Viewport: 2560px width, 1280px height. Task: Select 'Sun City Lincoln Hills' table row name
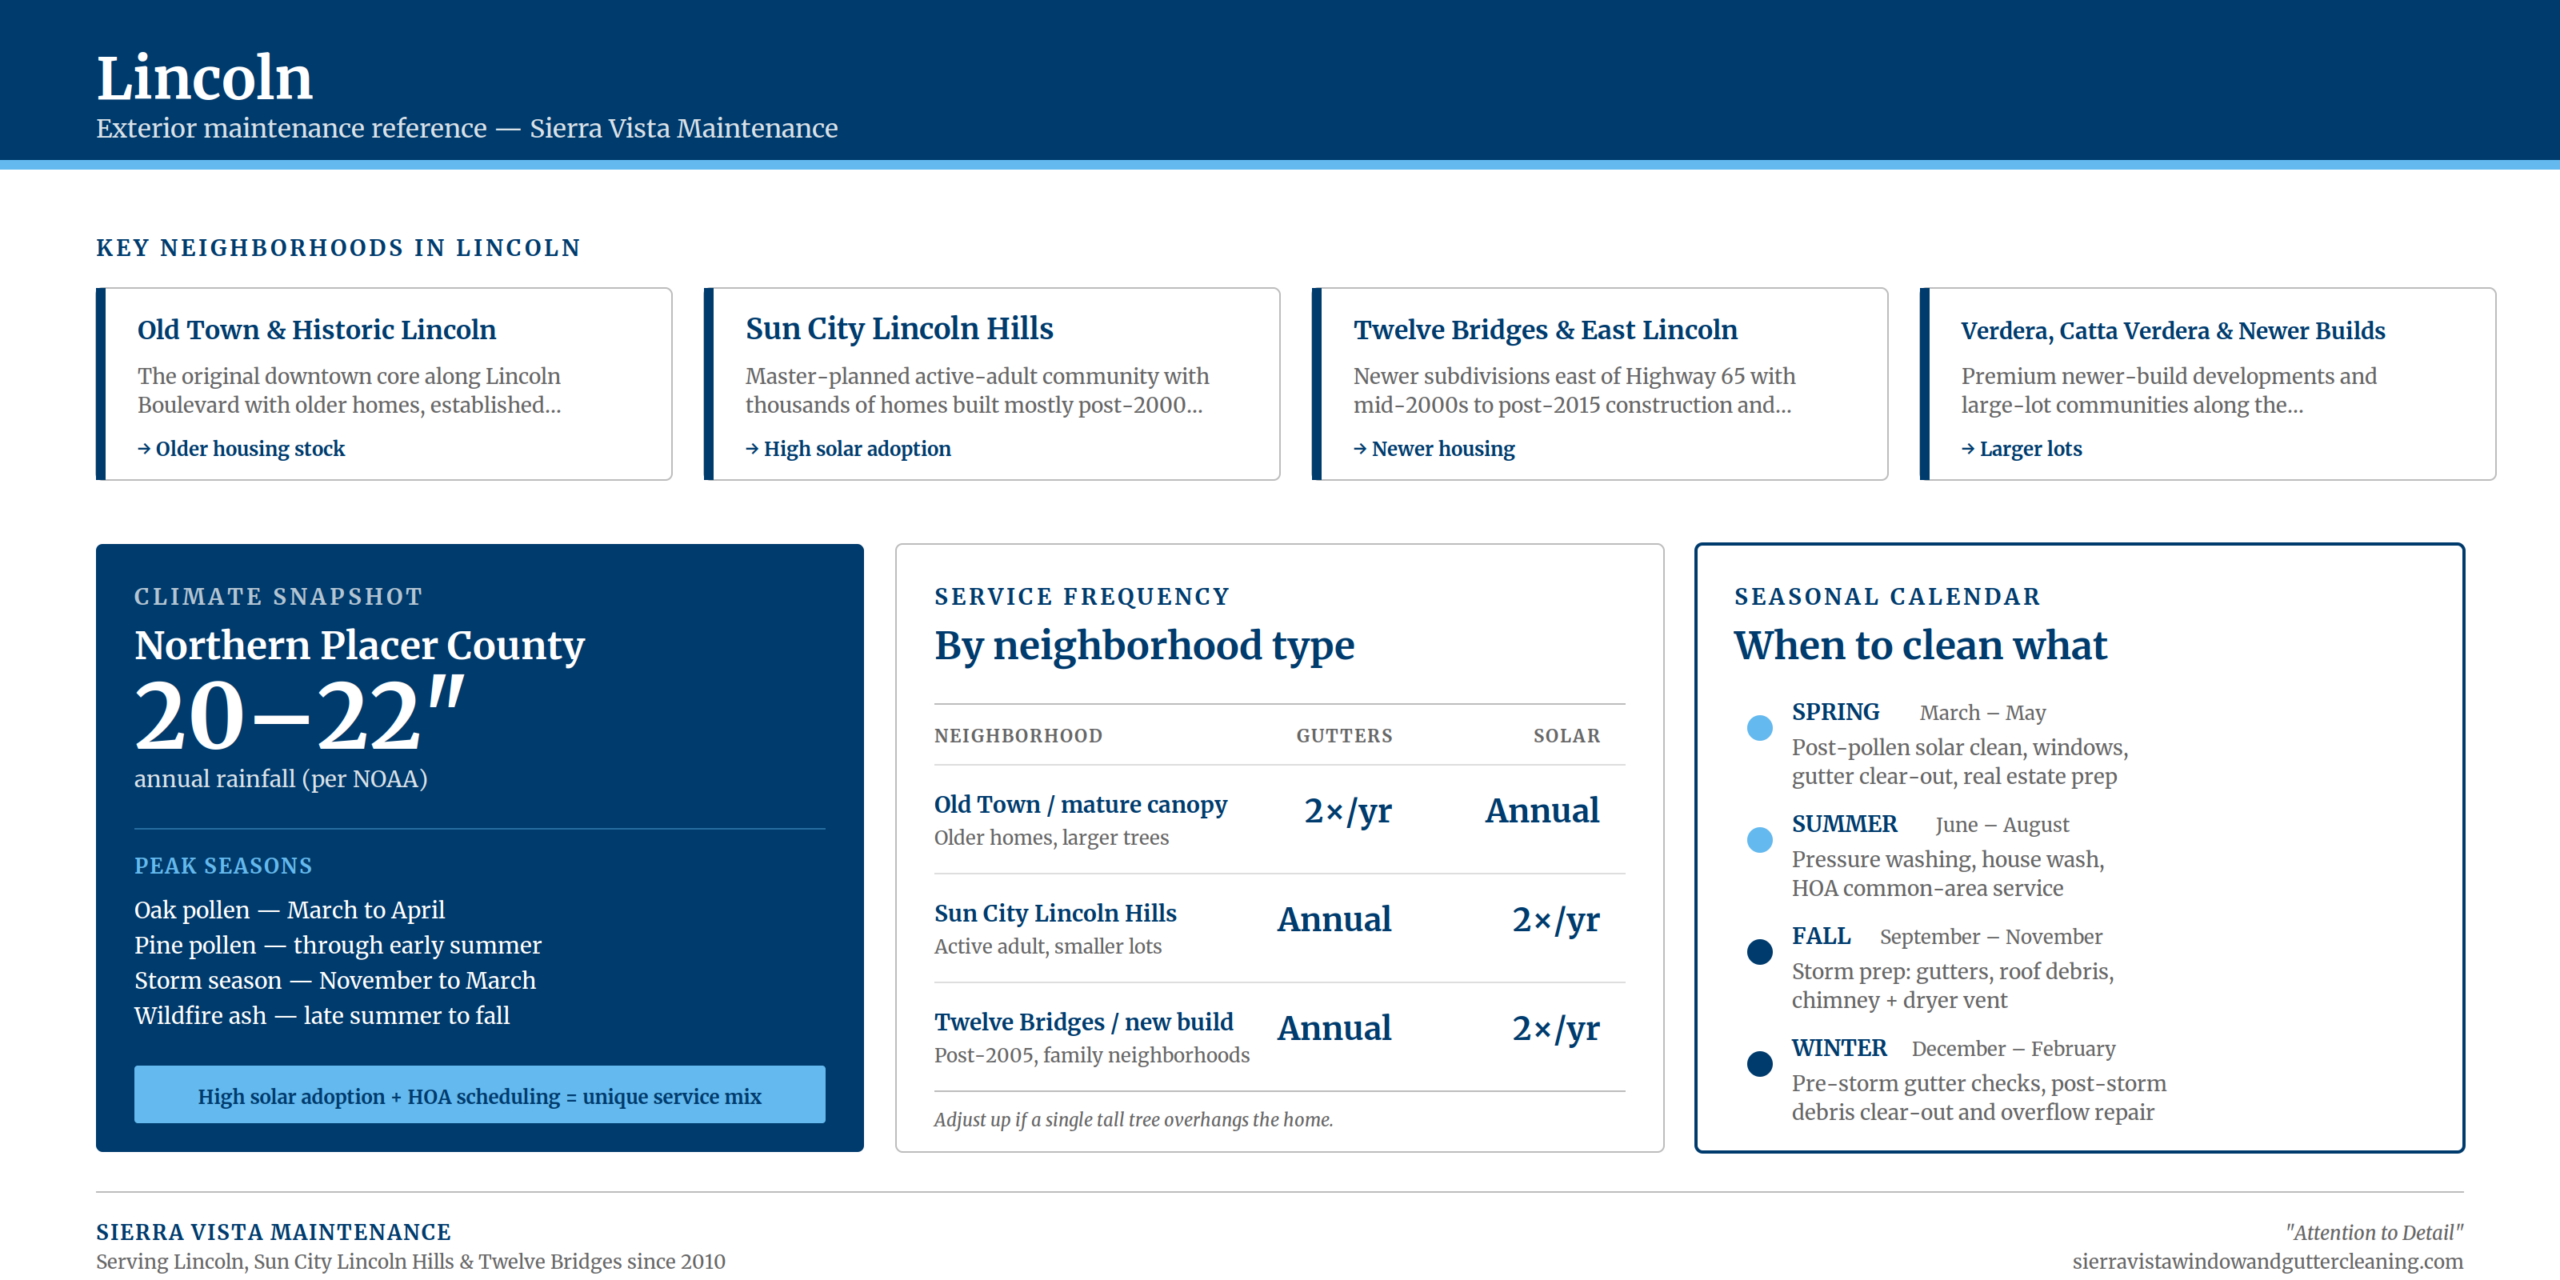coord(1055,914)
